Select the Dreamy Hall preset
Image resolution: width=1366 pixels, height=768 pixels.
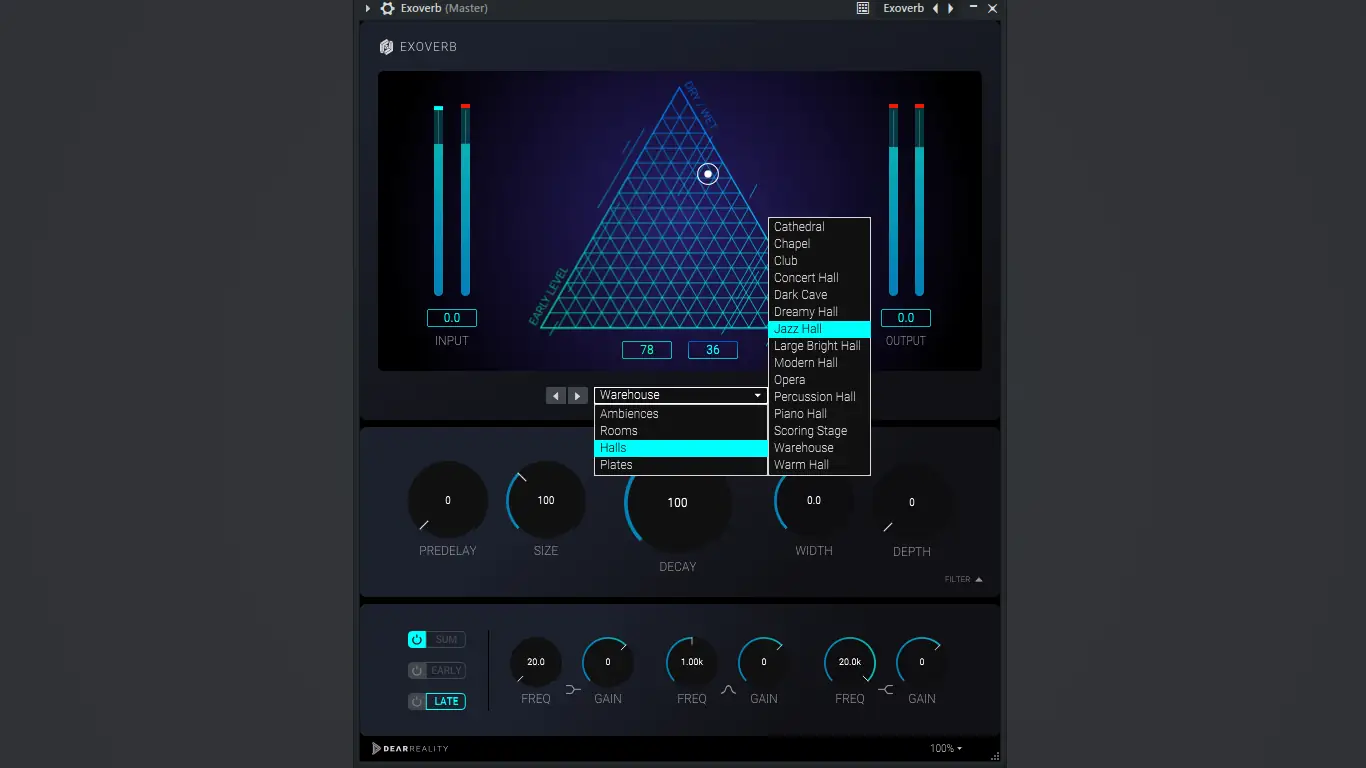click(x=819, y=312)
